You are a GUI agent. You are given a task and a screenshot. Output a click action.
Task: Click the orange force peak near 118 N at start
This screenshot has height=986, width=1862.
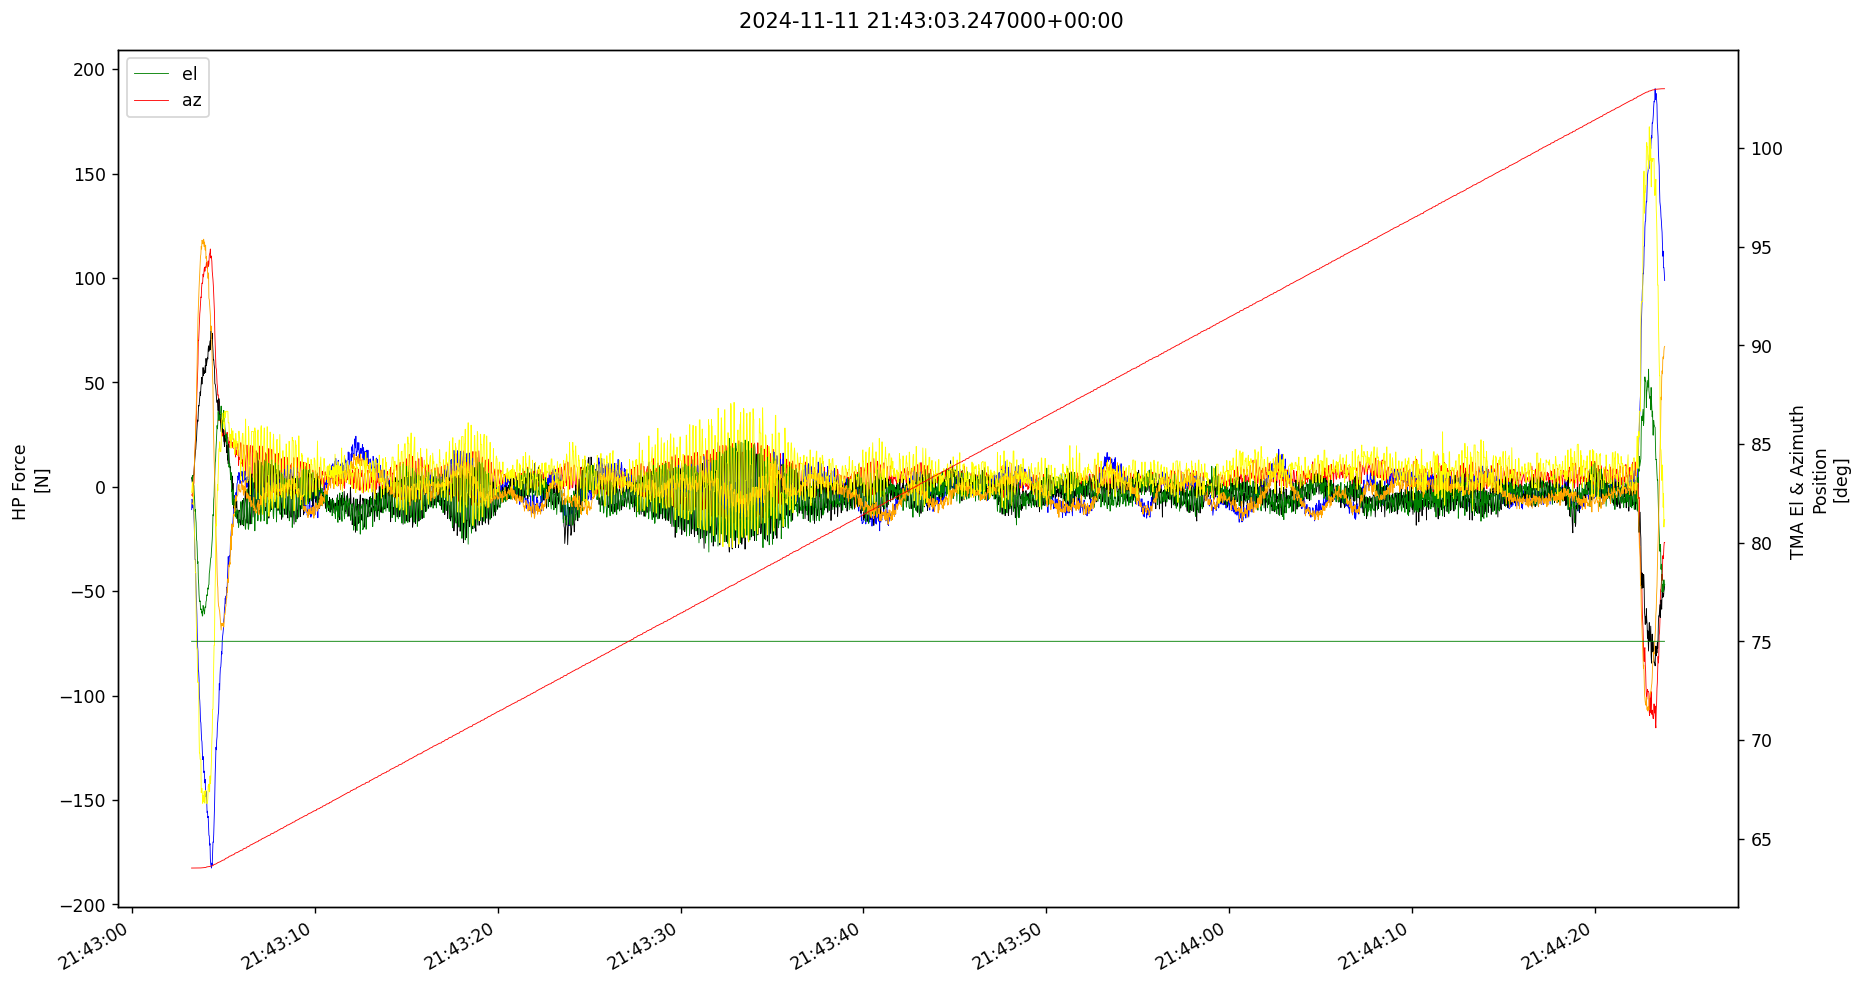tap(203, 242)
